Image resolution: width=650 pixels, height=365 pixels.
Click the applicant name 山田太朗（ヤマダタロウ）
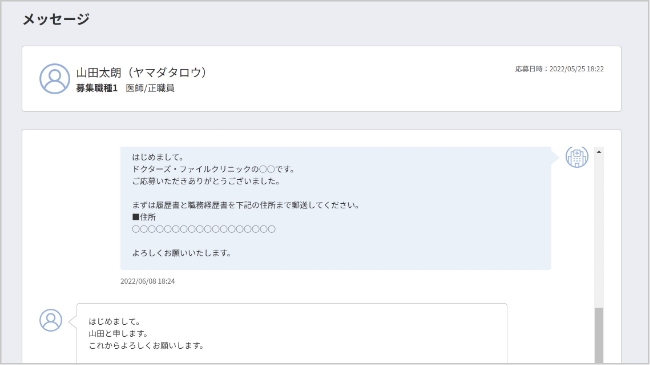click(x=141, y=73)
